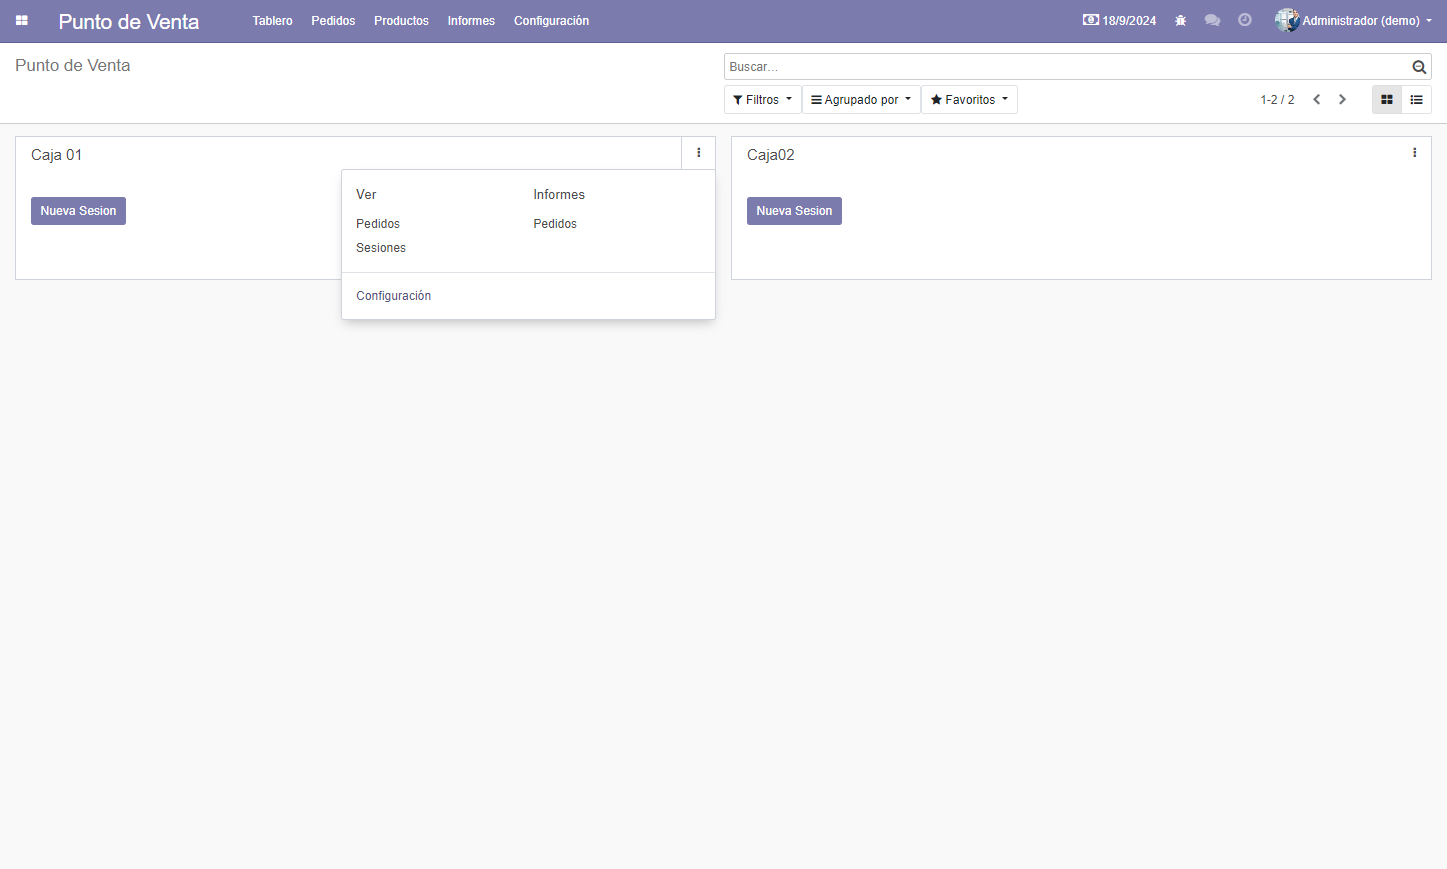
Task: Go to previous page arrow
Action: click(x=1317, y=100)
